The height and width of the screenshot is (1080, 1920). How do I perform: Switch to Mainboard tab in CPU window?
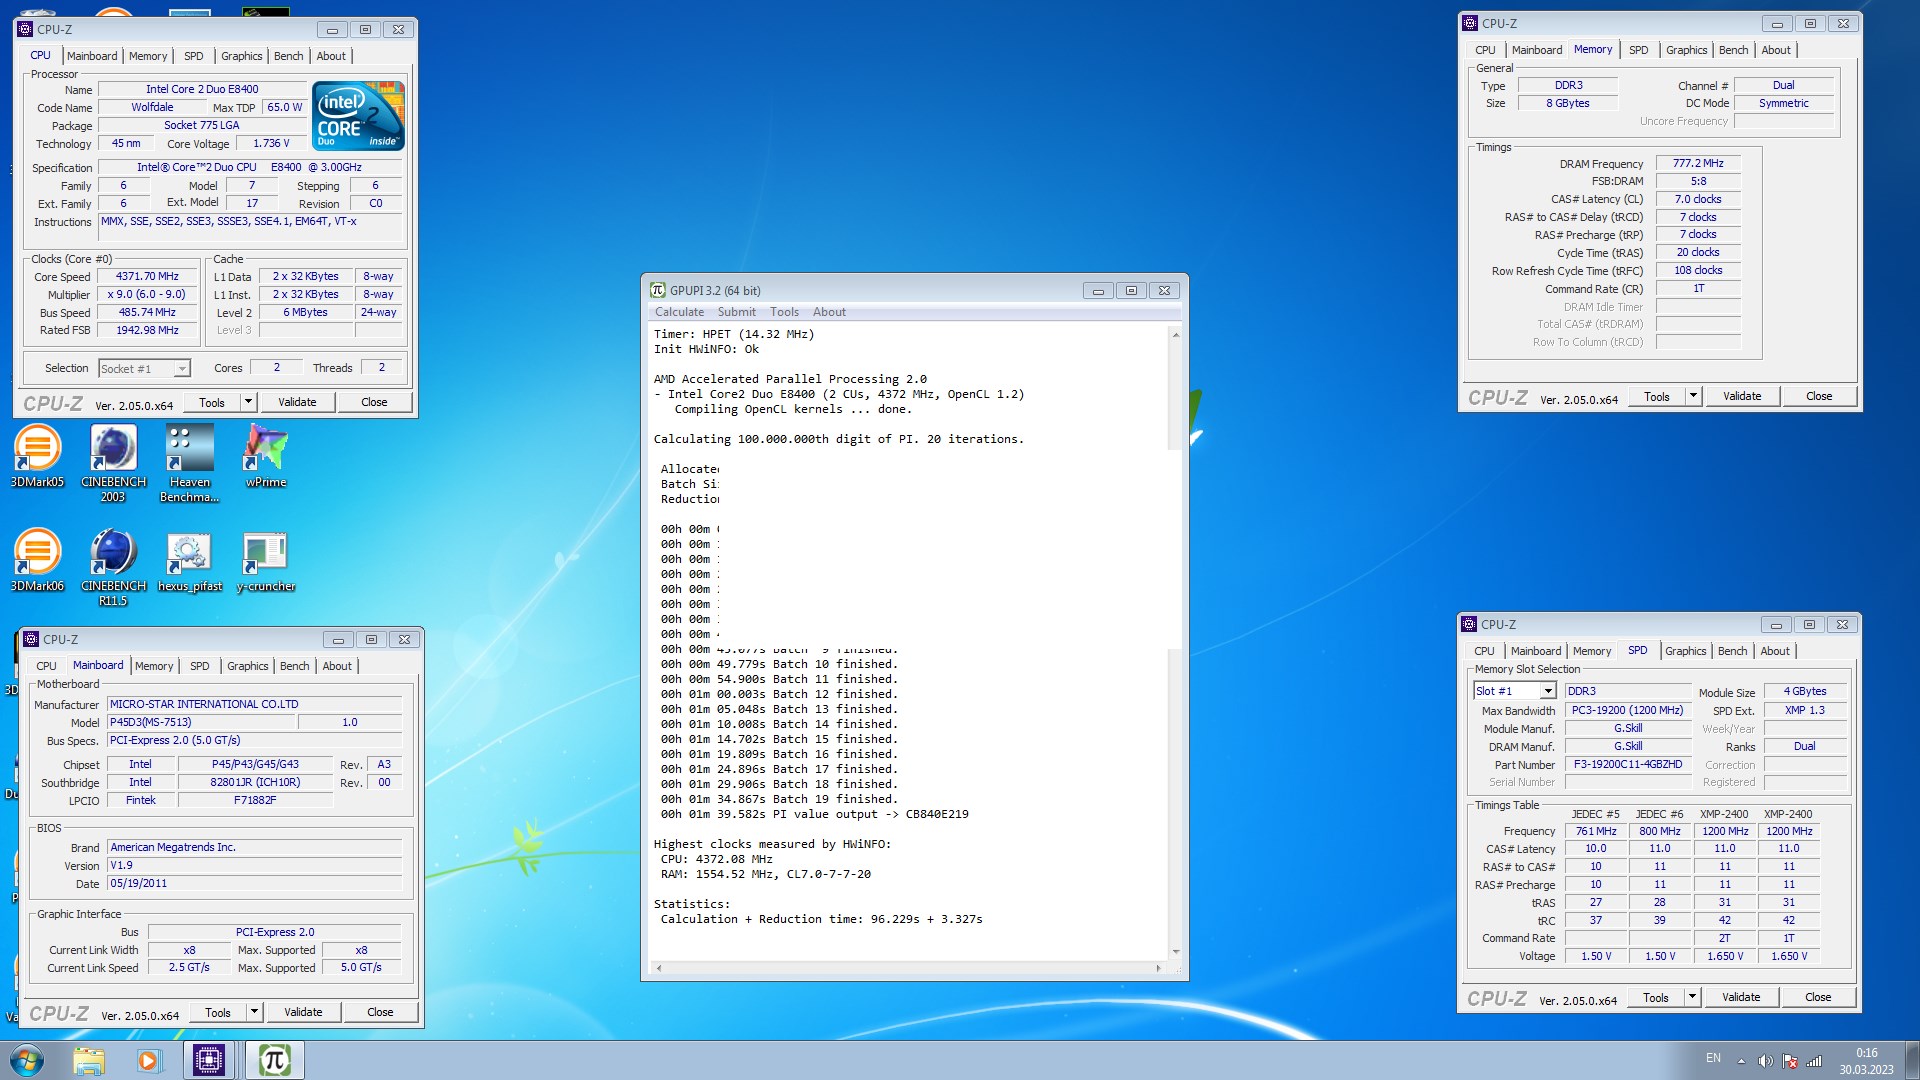pyautogui.click(x=92, y=56)
